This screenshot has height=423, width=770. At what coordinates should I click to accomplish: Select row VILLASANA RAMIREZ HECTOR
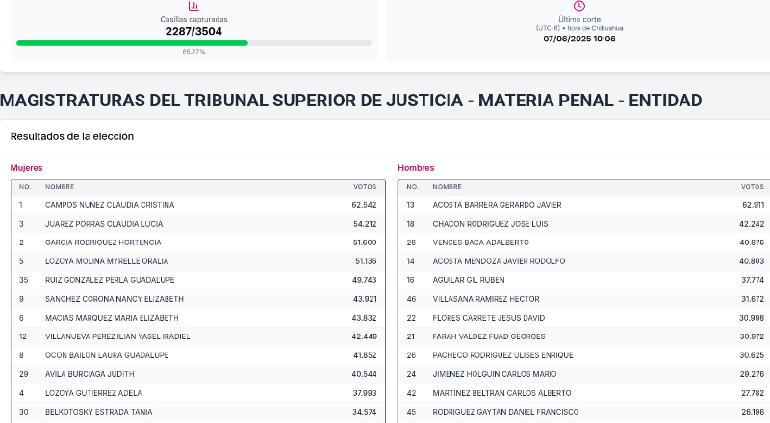[x=583, y=299]
